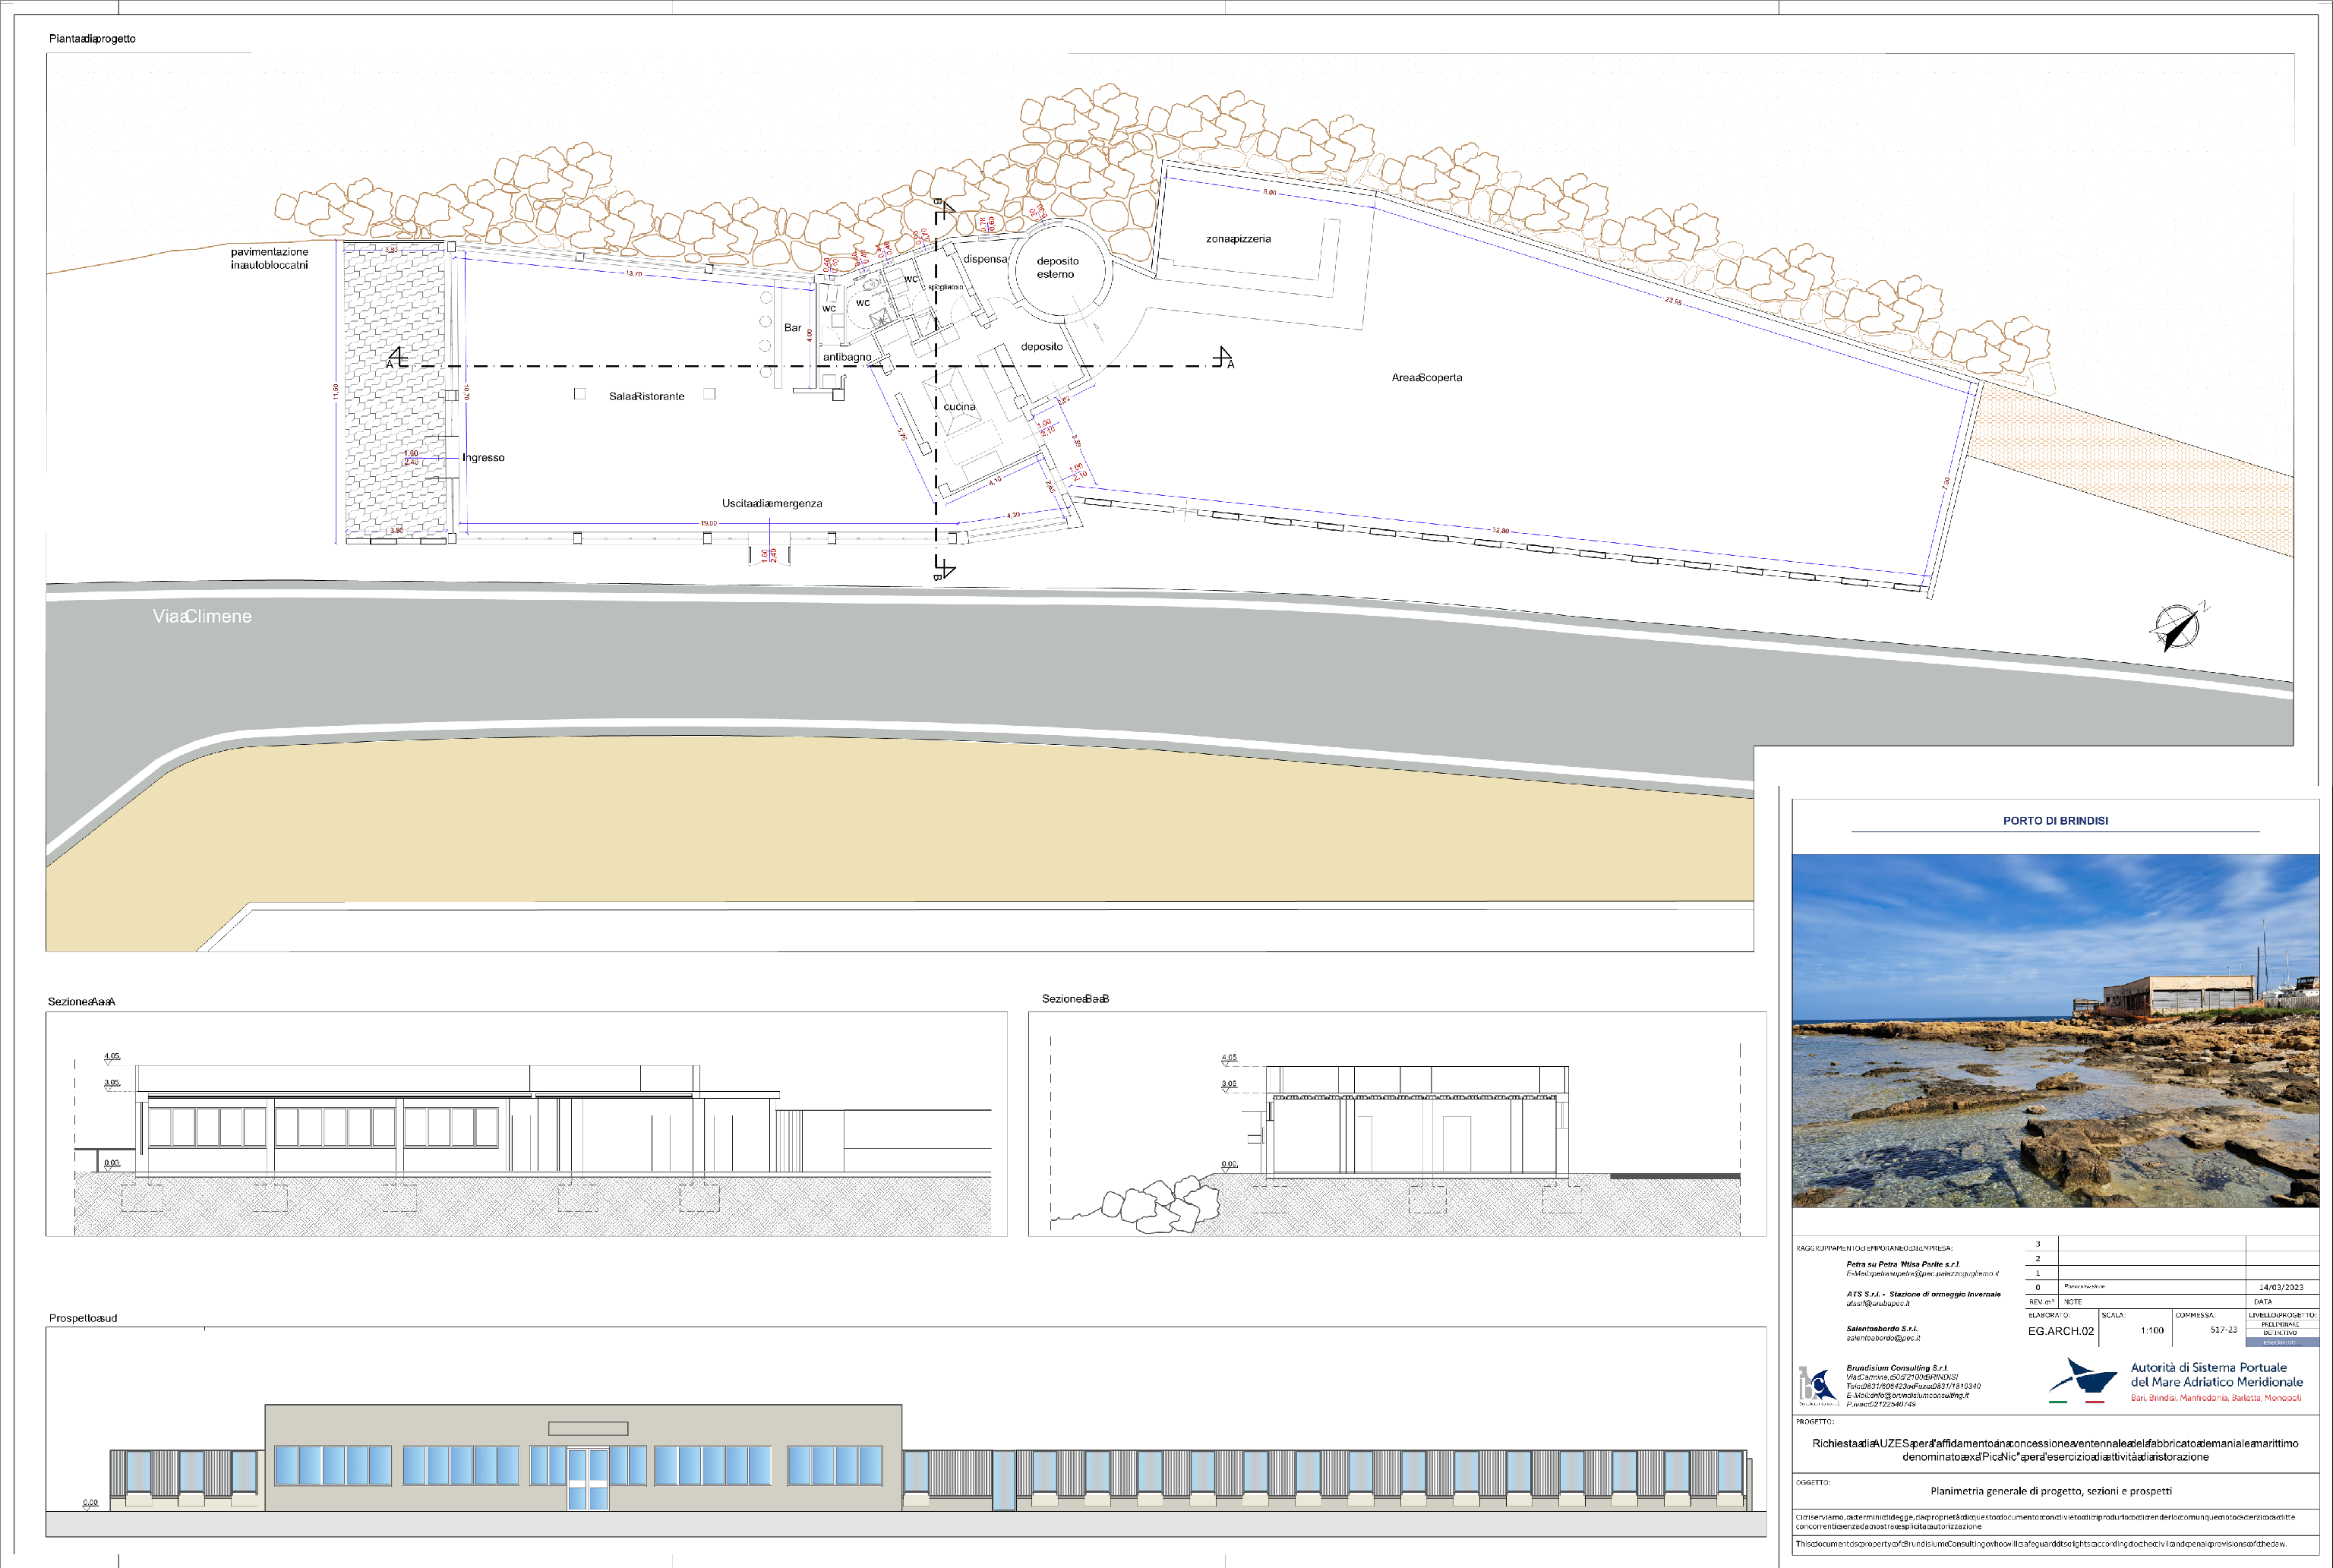Click the 'ELABORATO:' field label

pyautogui.click(x=2050, y=1316)
